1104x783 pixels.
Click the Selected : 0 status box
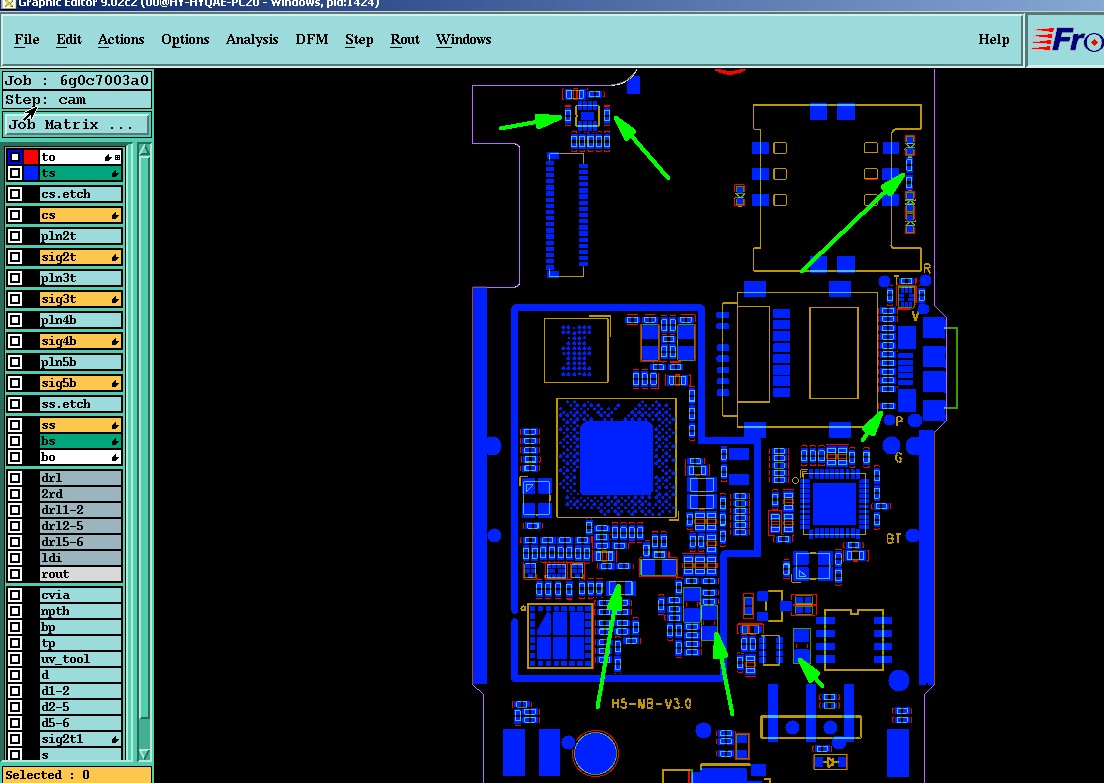[x=77, y=775]
